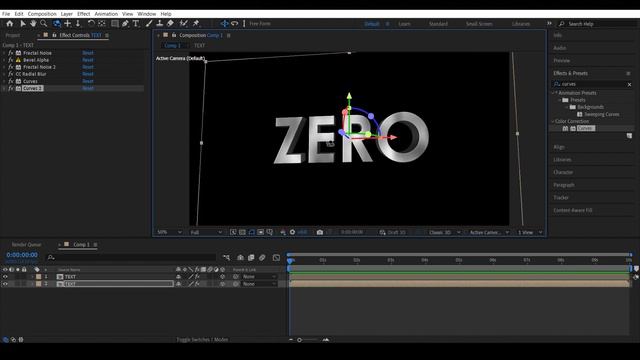Screen dimensions: 640x360
Task: Select the Rectangle shape tool
Action: 115,24
